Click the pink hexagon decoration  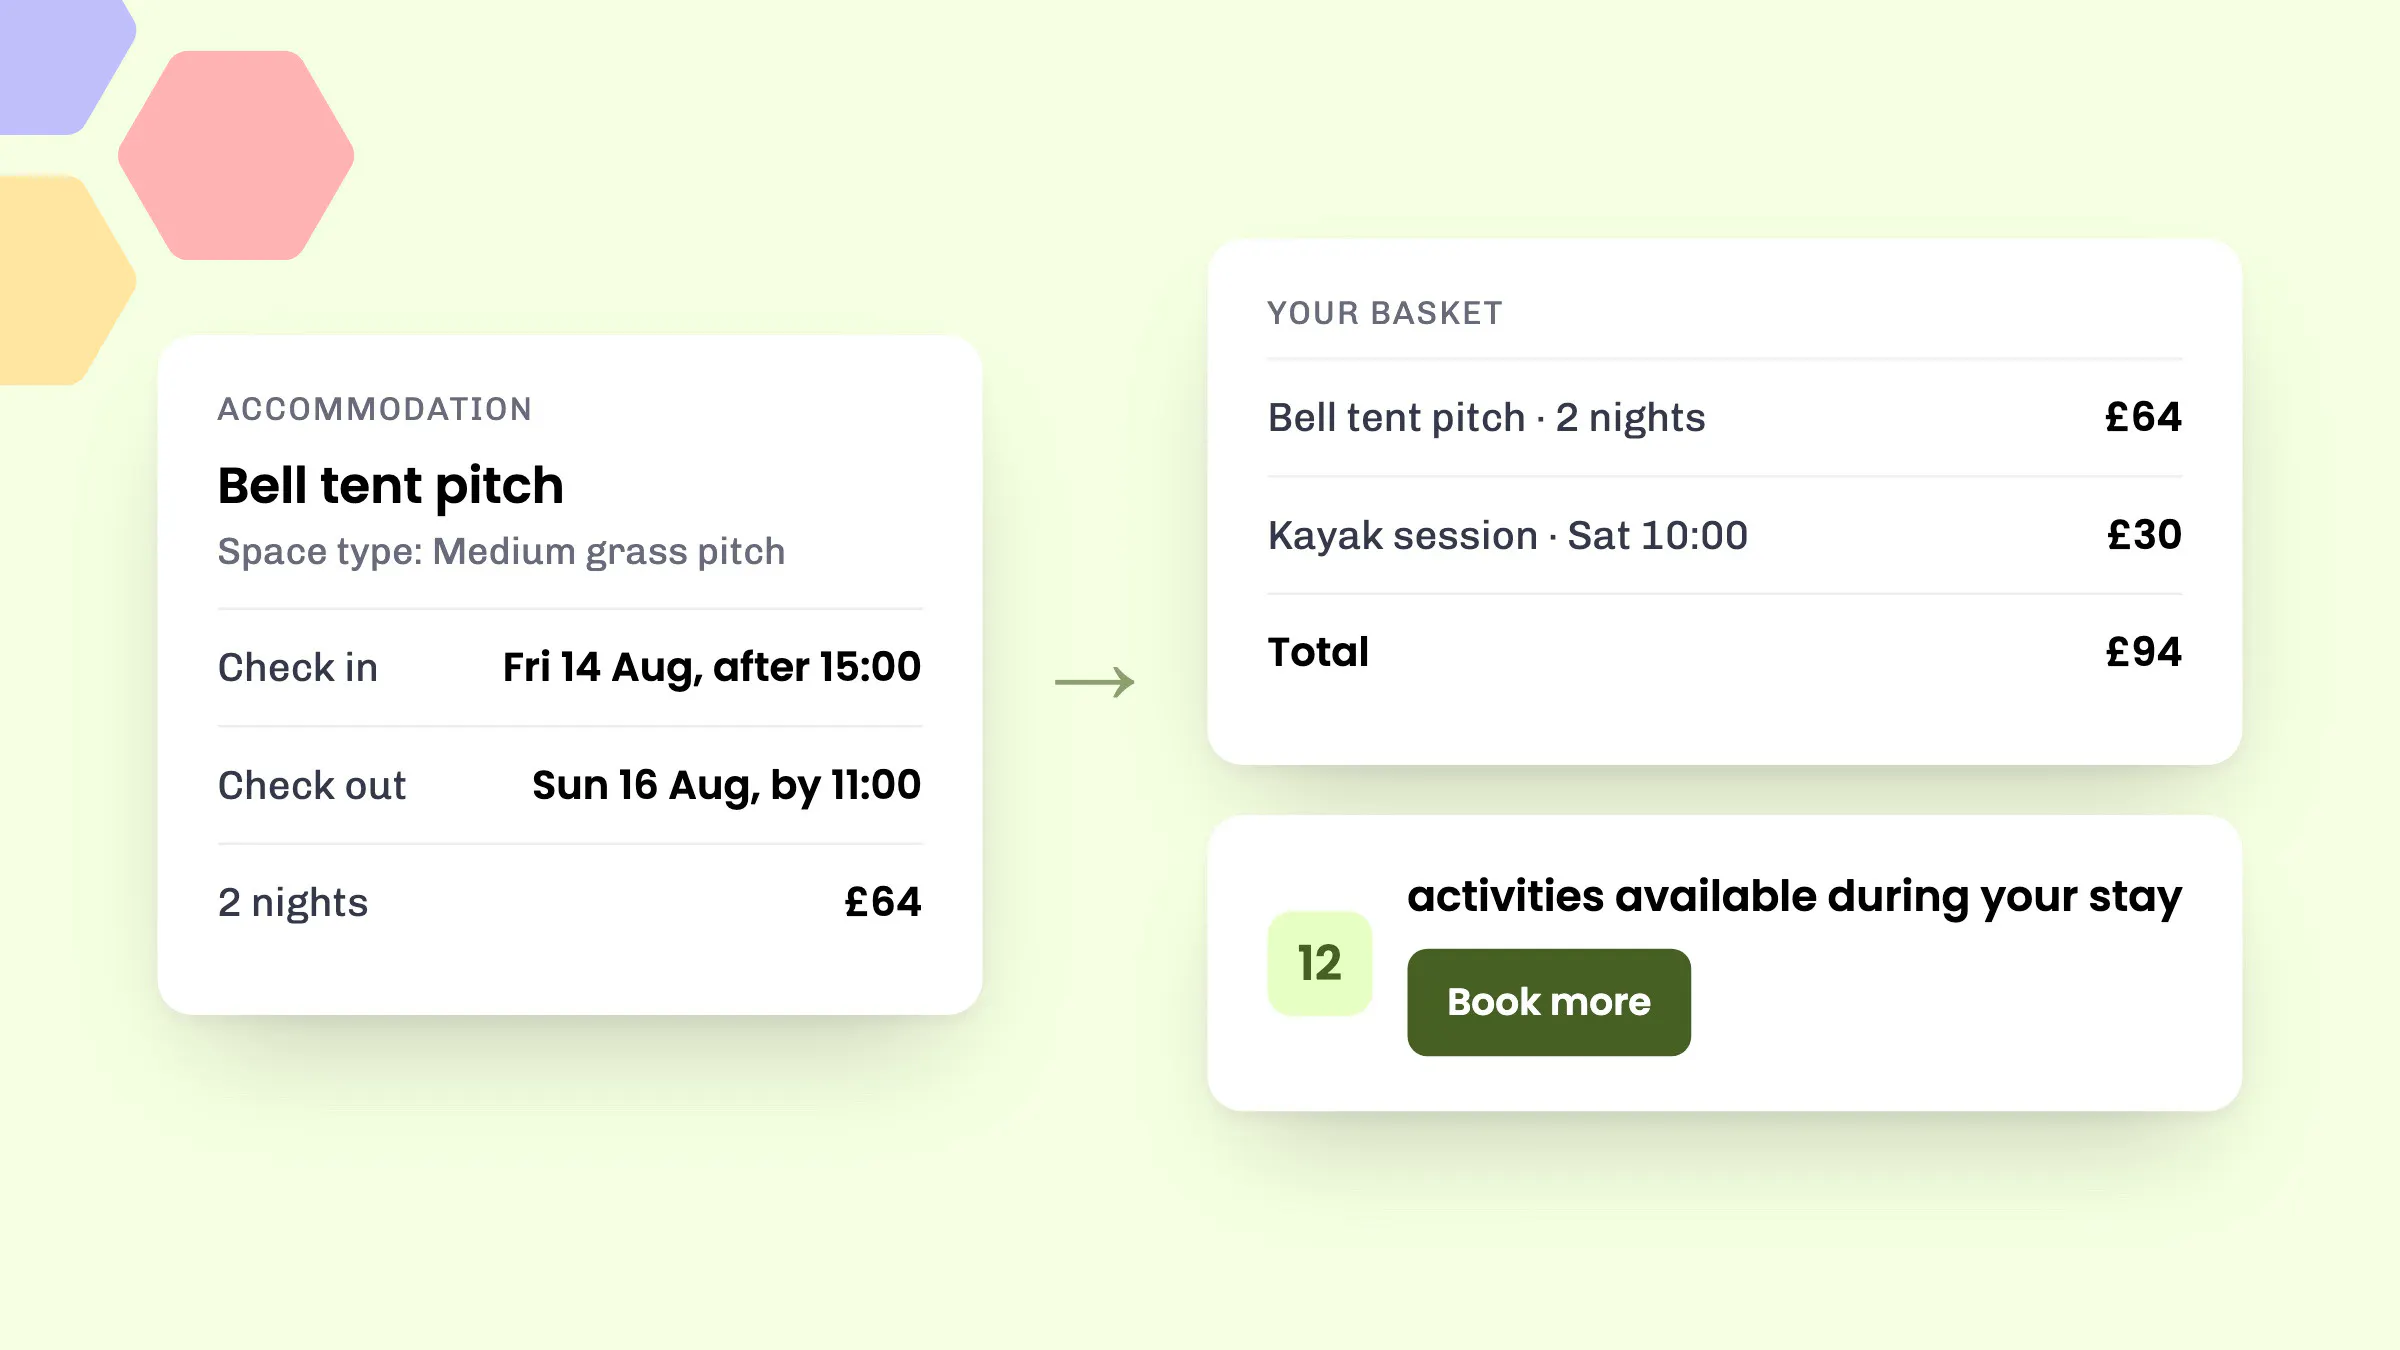coord(236,155)
